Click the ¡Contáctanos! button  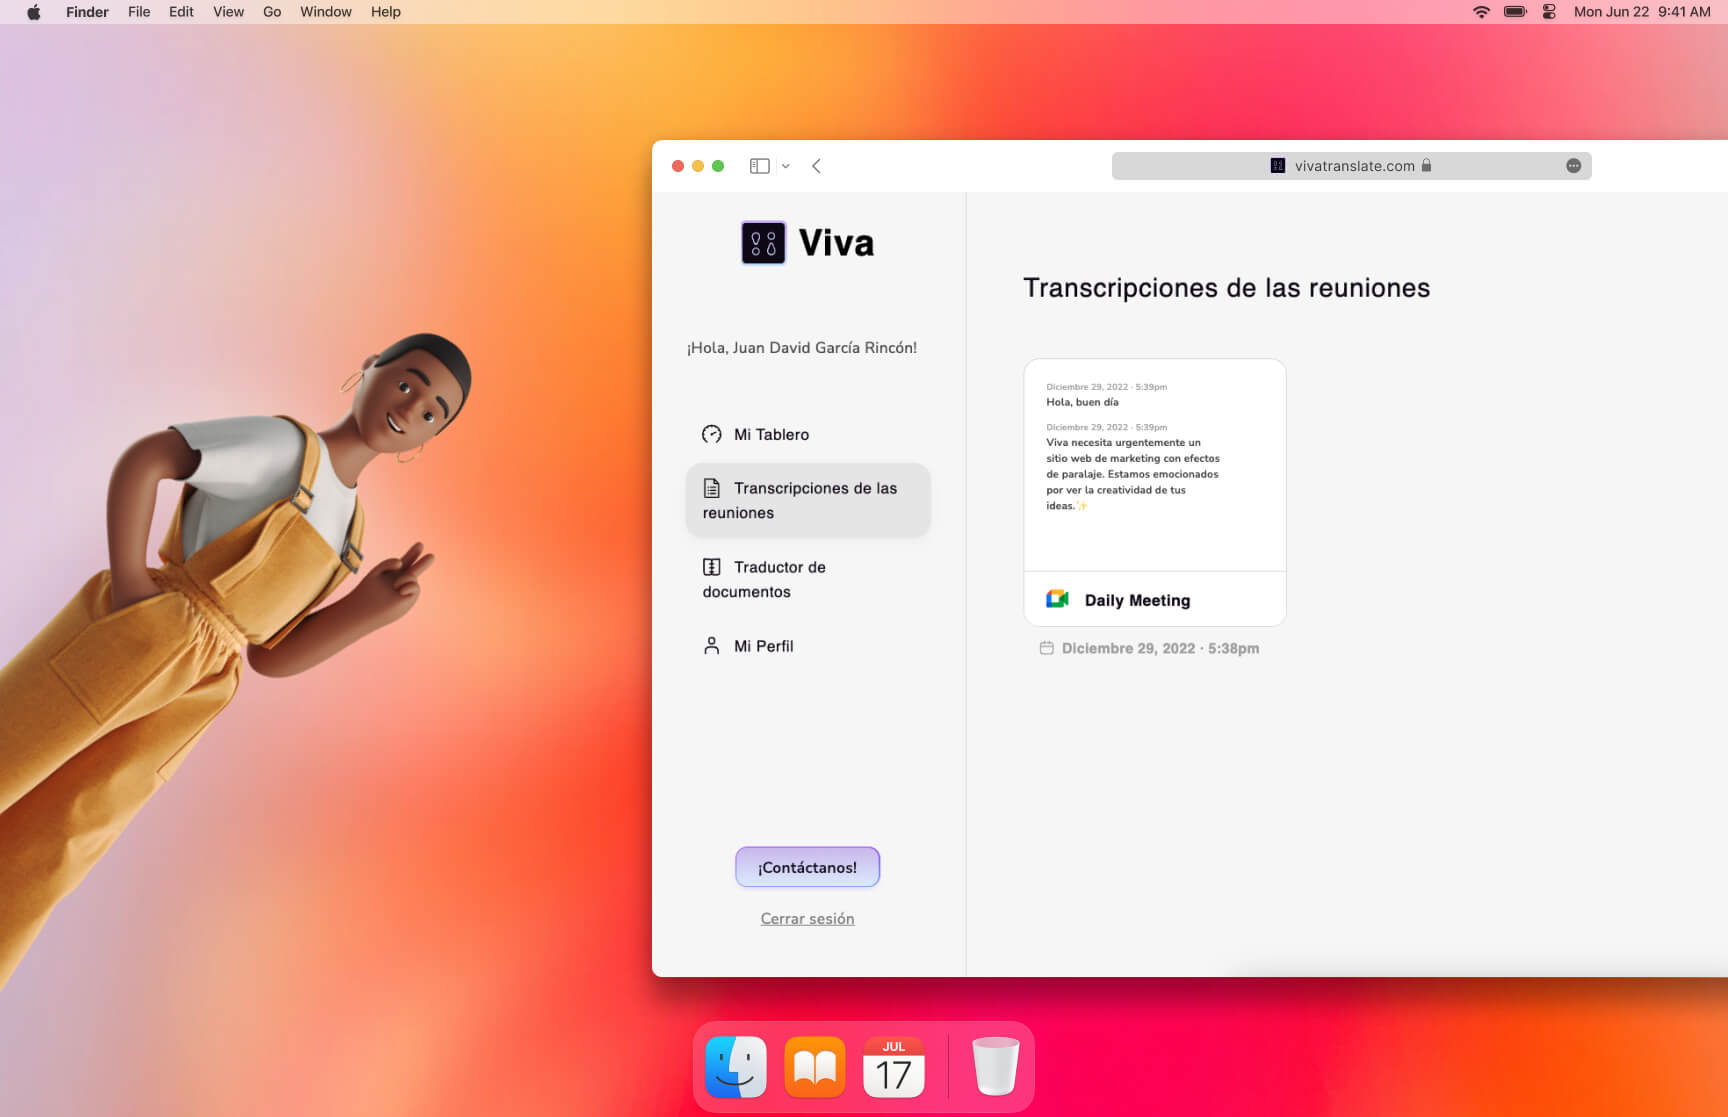click(x=807, y=867)
